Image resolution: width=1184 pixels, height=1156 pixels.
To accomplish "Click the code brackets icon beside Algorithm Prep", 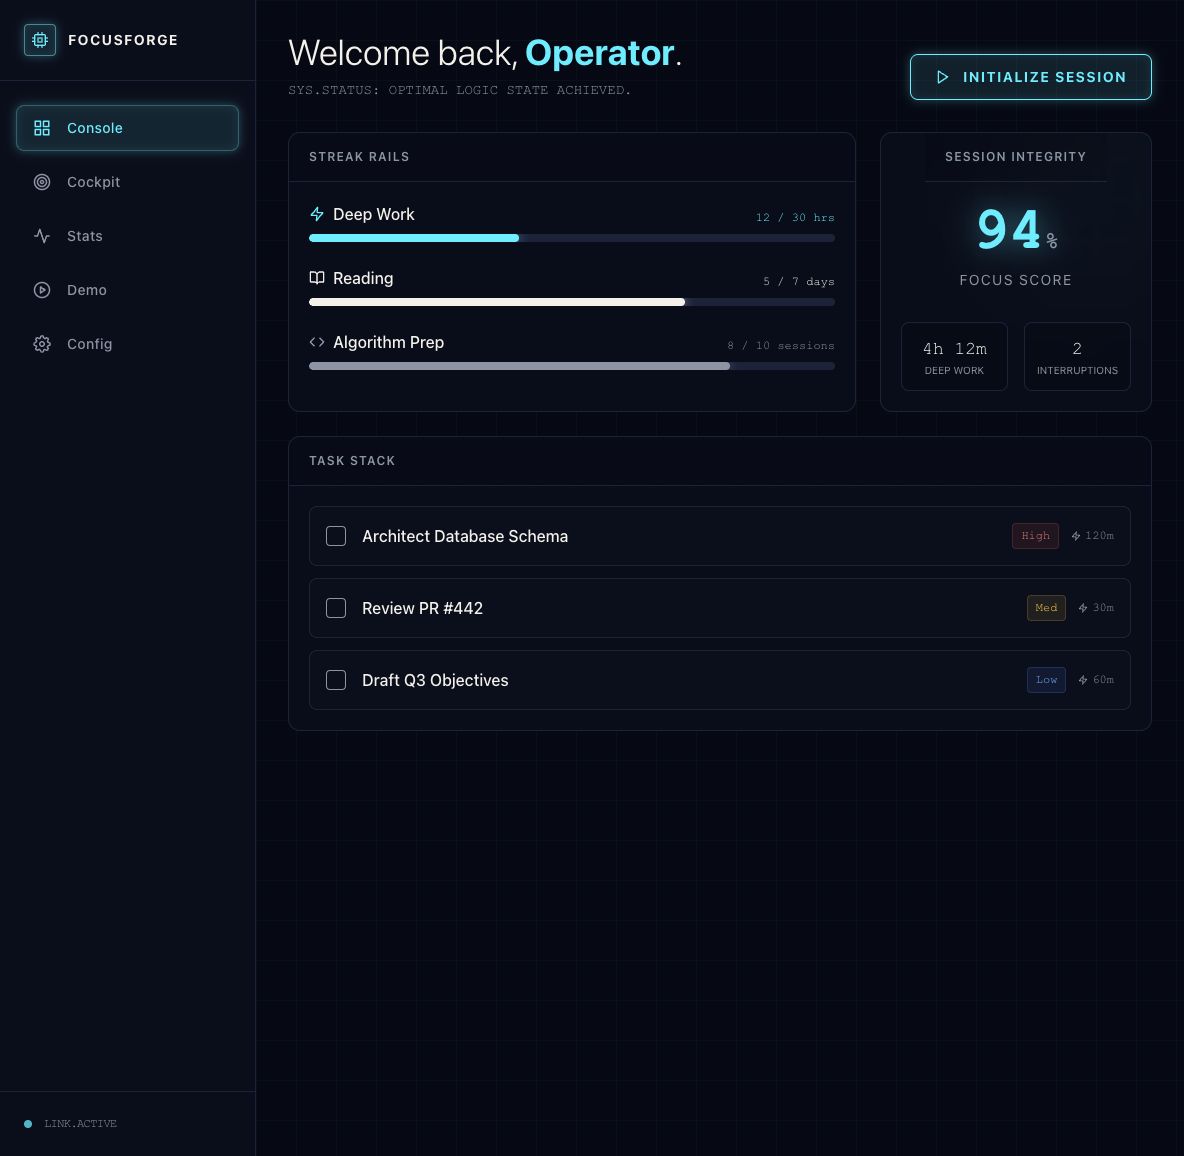I will [317, 342].
